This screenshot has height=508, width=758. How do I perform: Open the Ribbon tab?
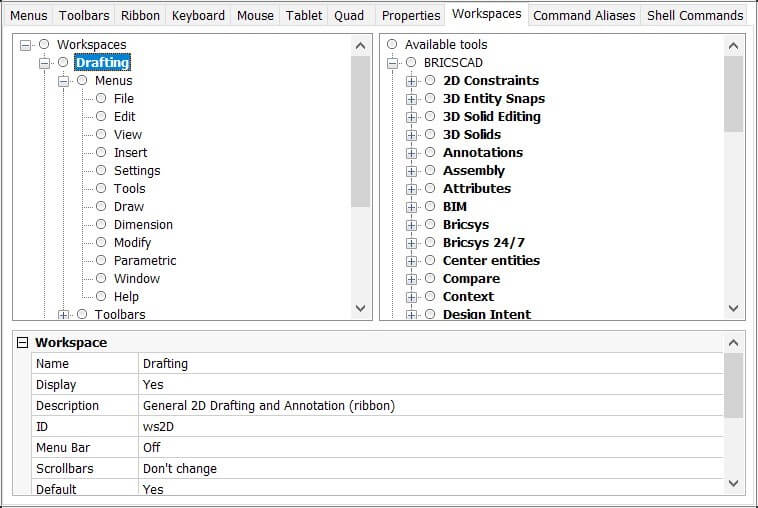tap(140, 16)
